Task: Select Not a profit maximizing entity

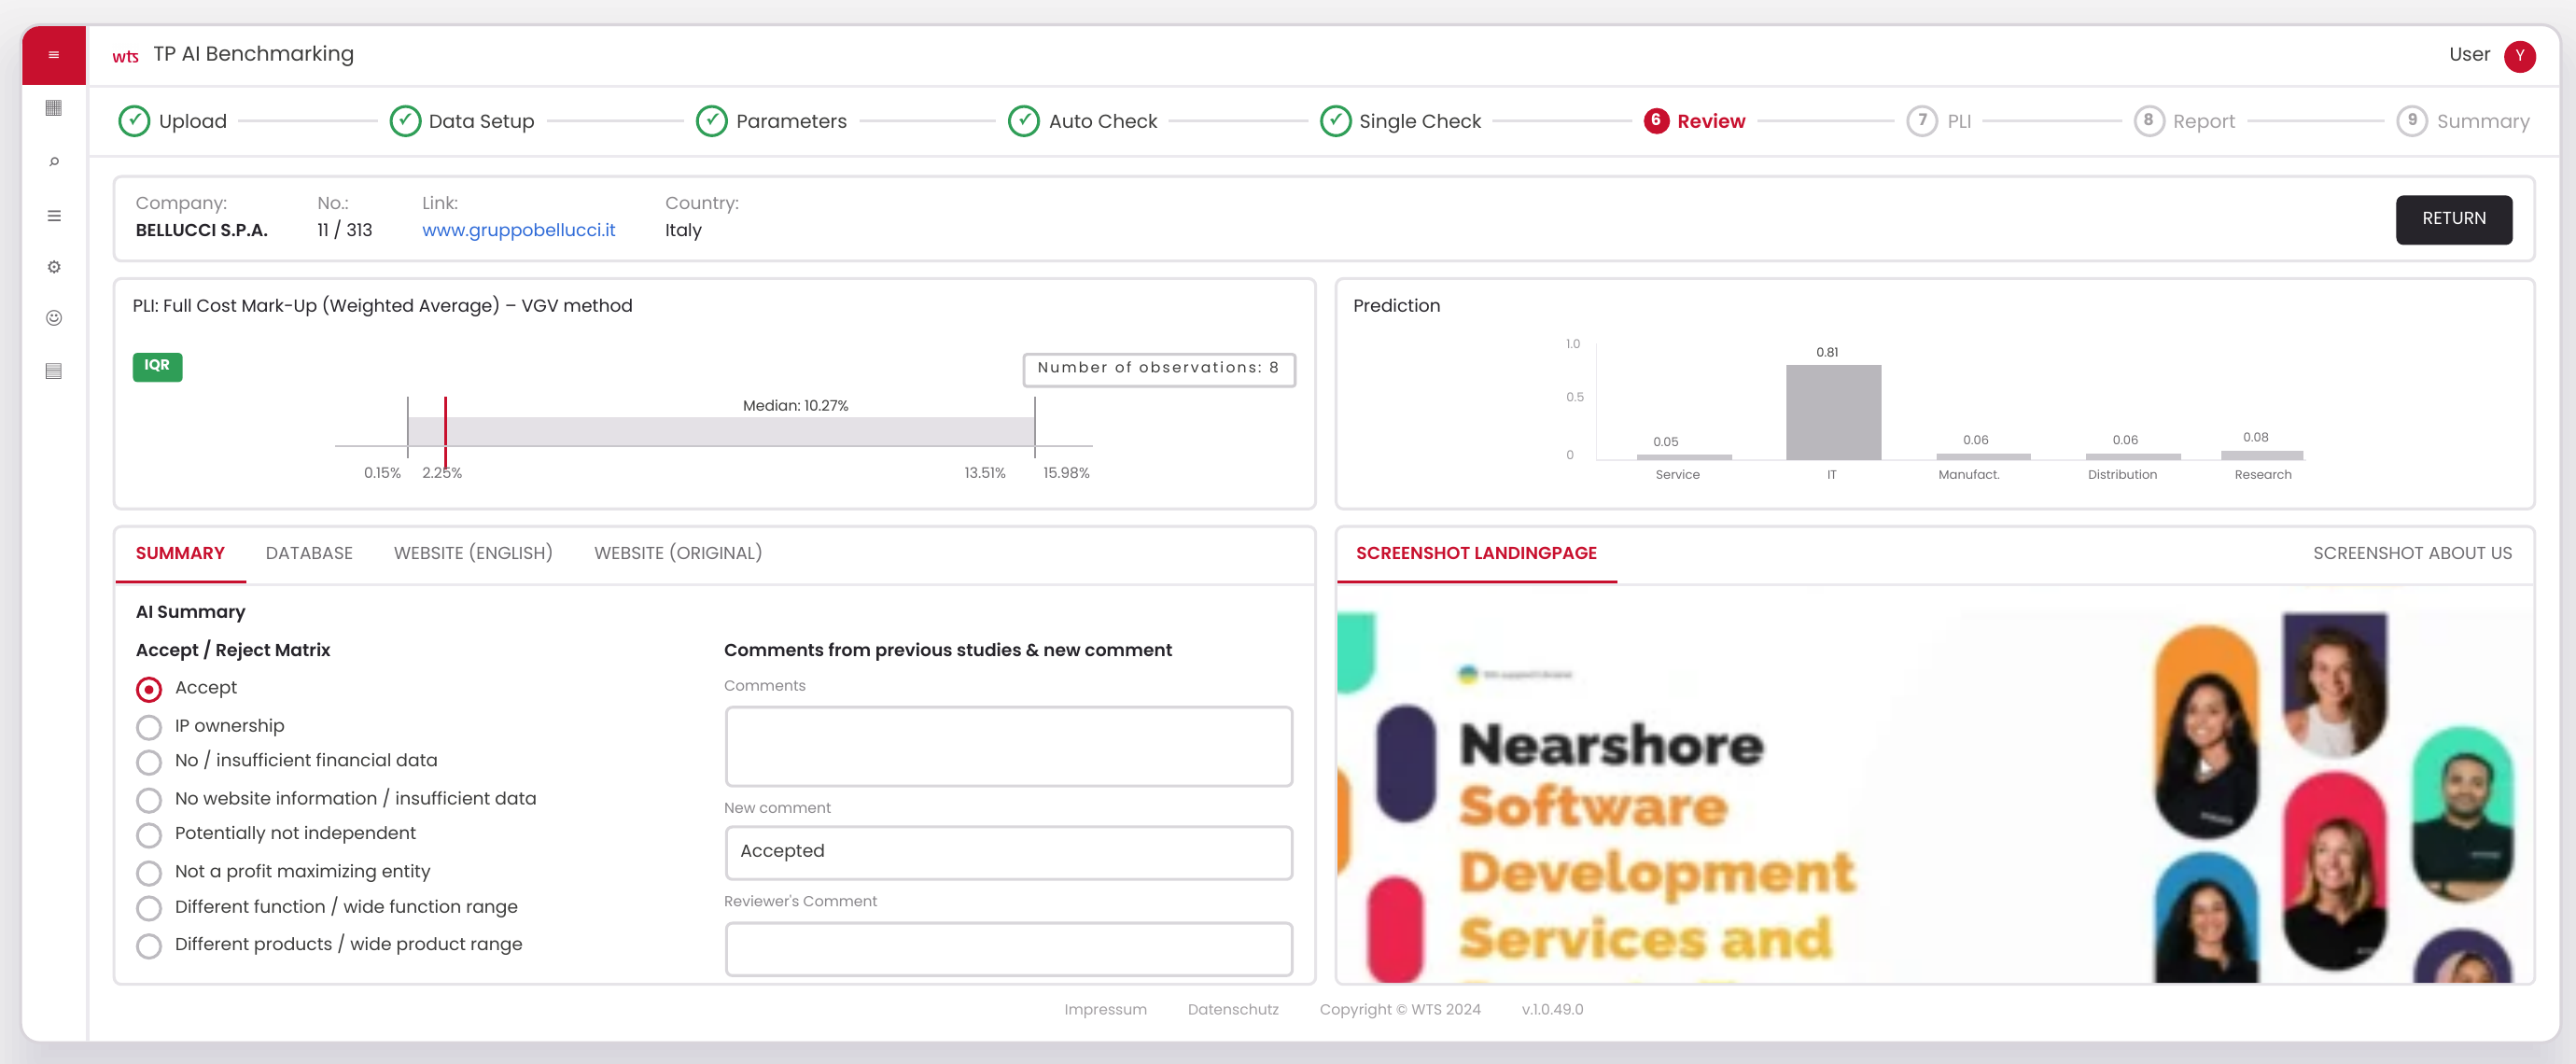Action: click(149, 873)
